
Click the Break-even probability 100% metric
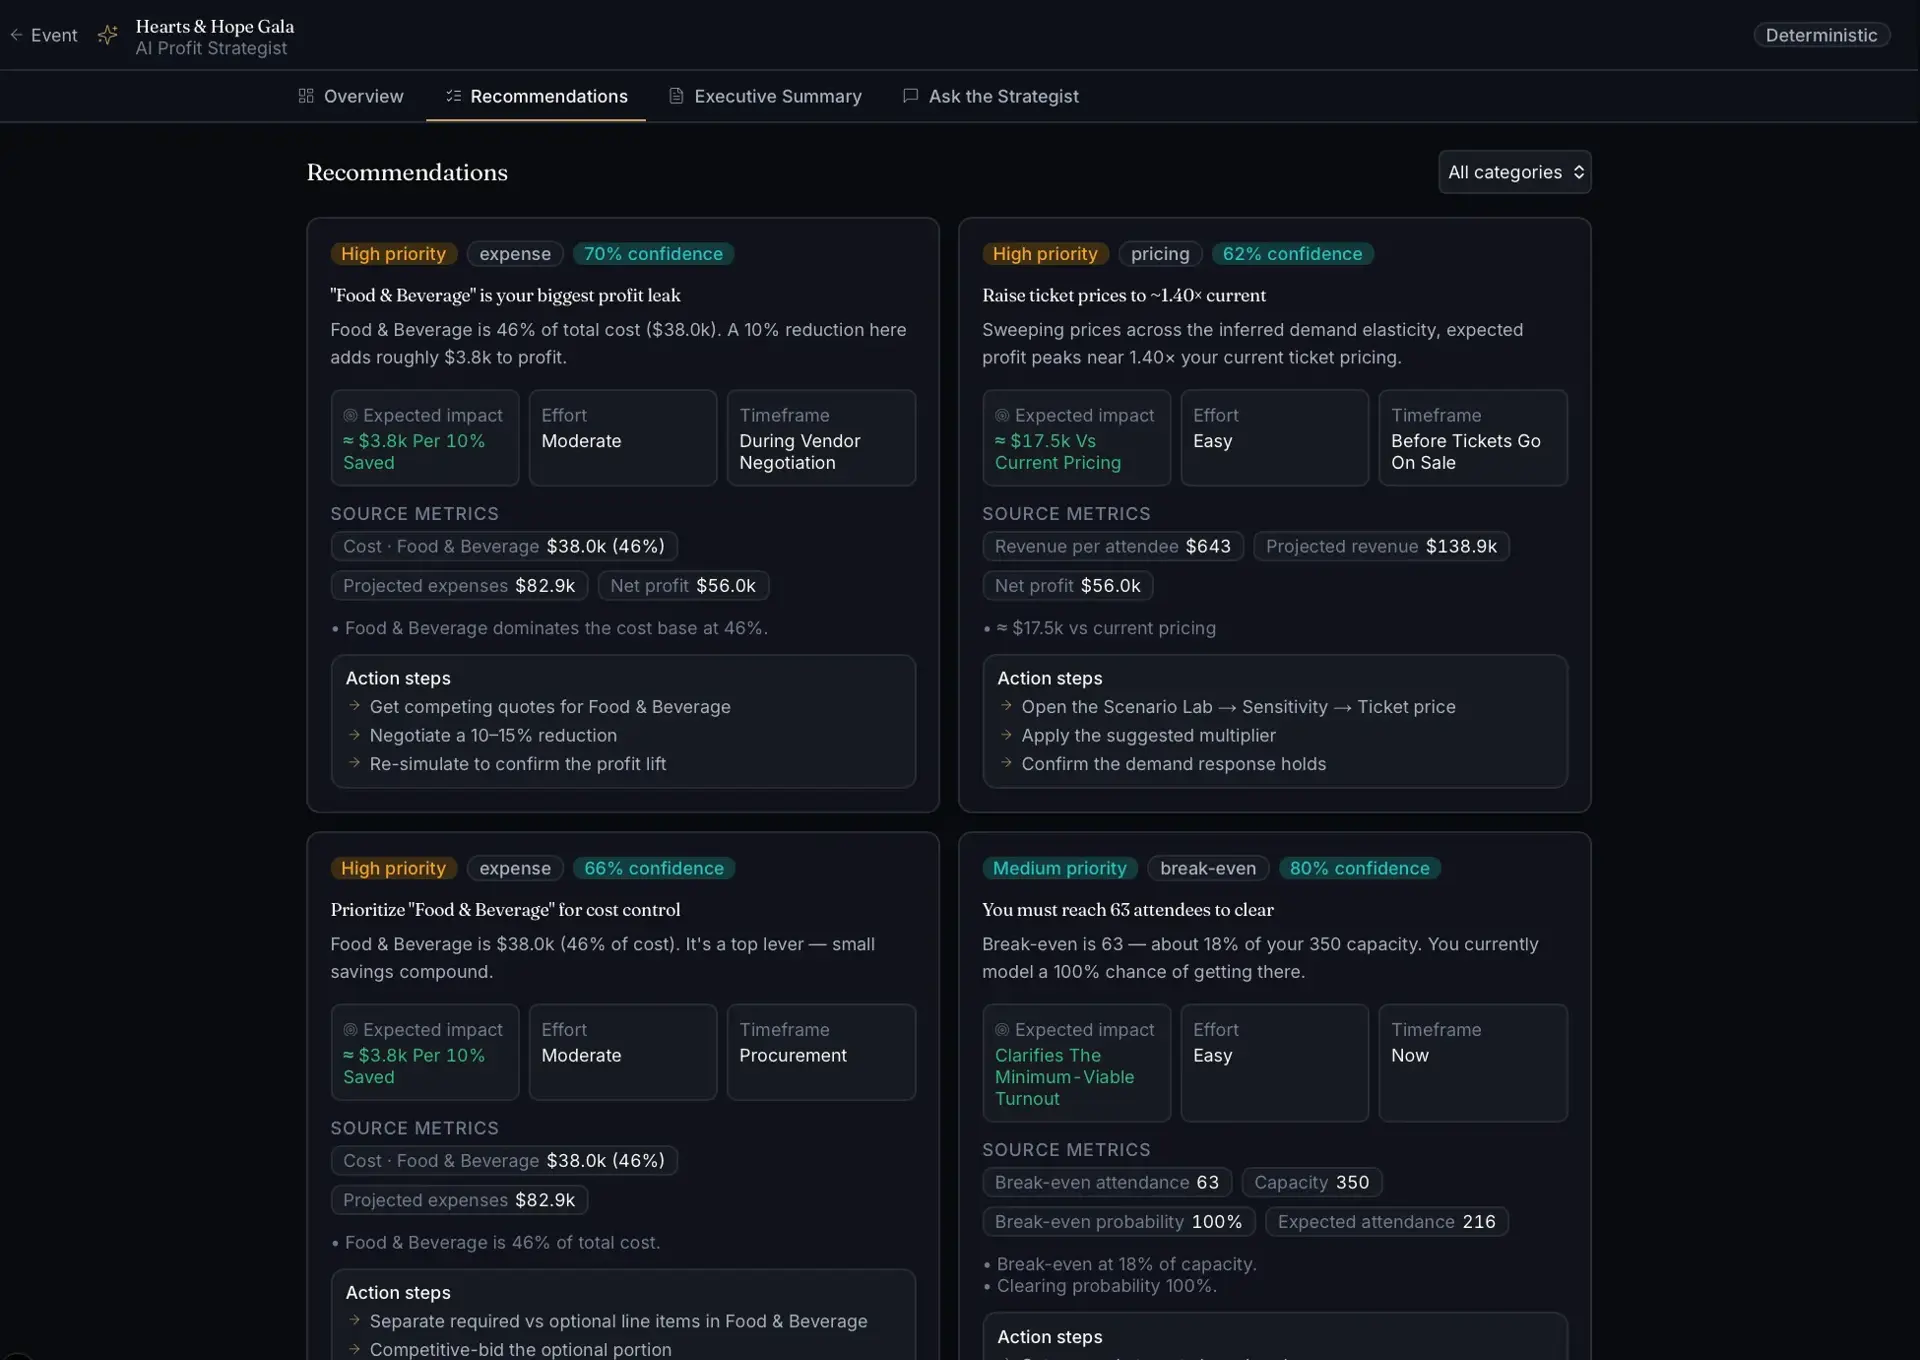click(1118, 1221)
